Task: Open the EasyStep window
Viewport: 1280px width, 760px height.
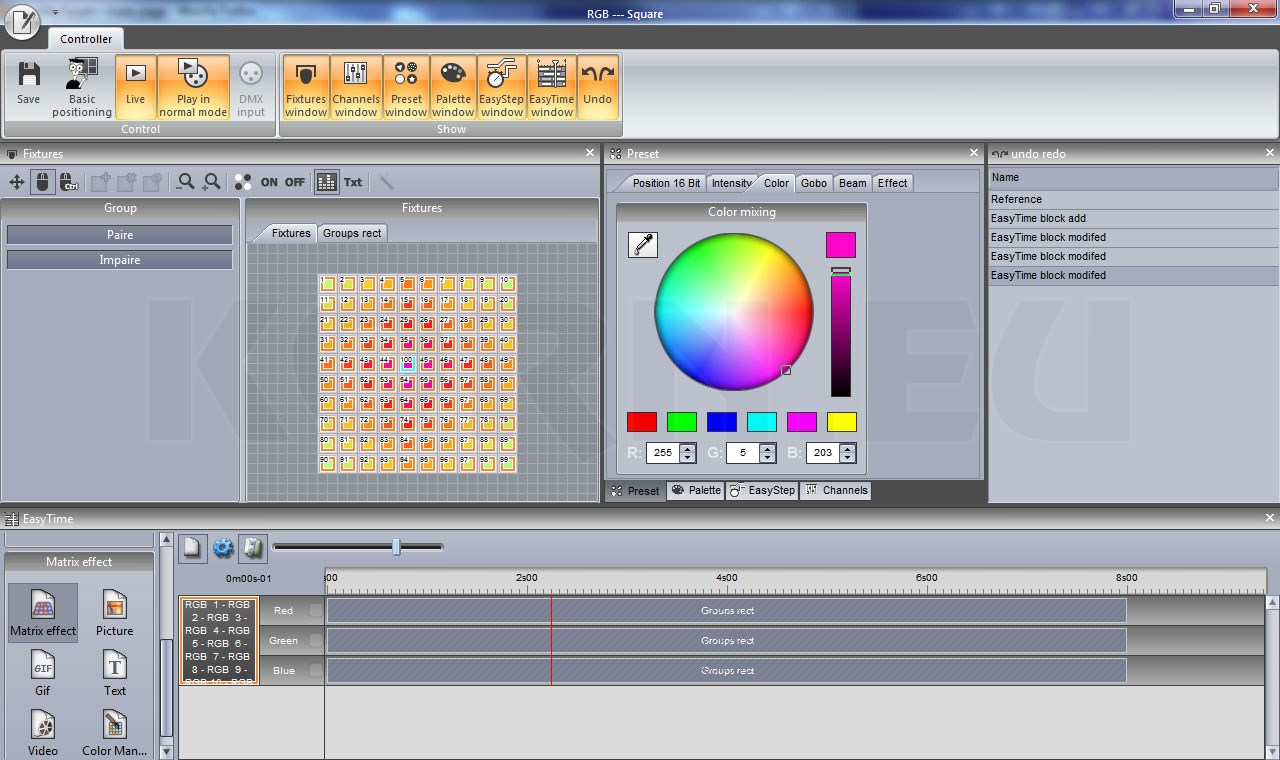Action: (x=501, y=87)
